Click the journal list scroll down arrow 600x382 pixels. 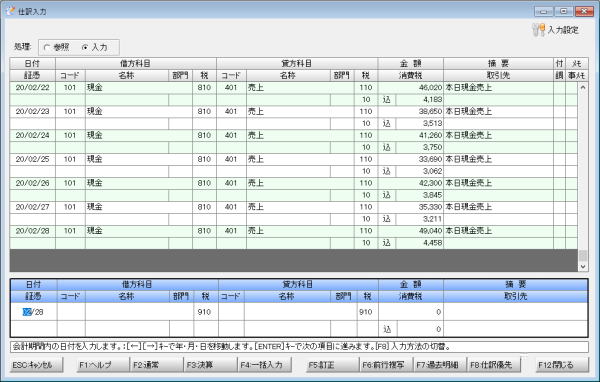pyautogui.click(x=583, y=266)
